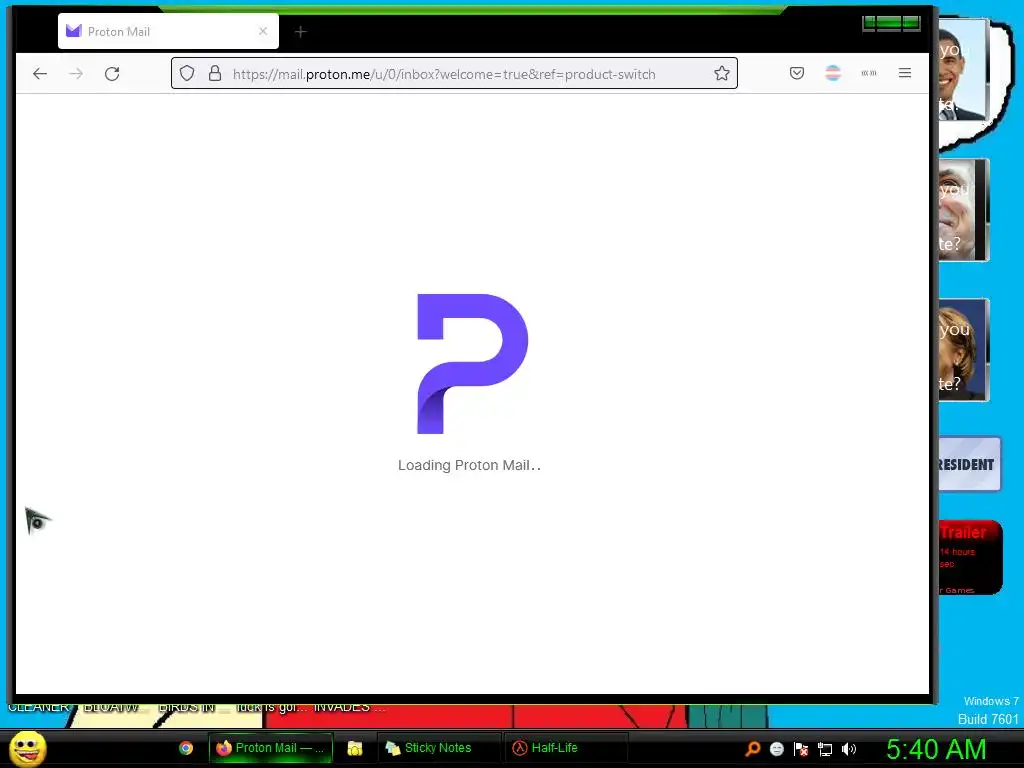Click the browser forward arrow

(x=76, y=74)
